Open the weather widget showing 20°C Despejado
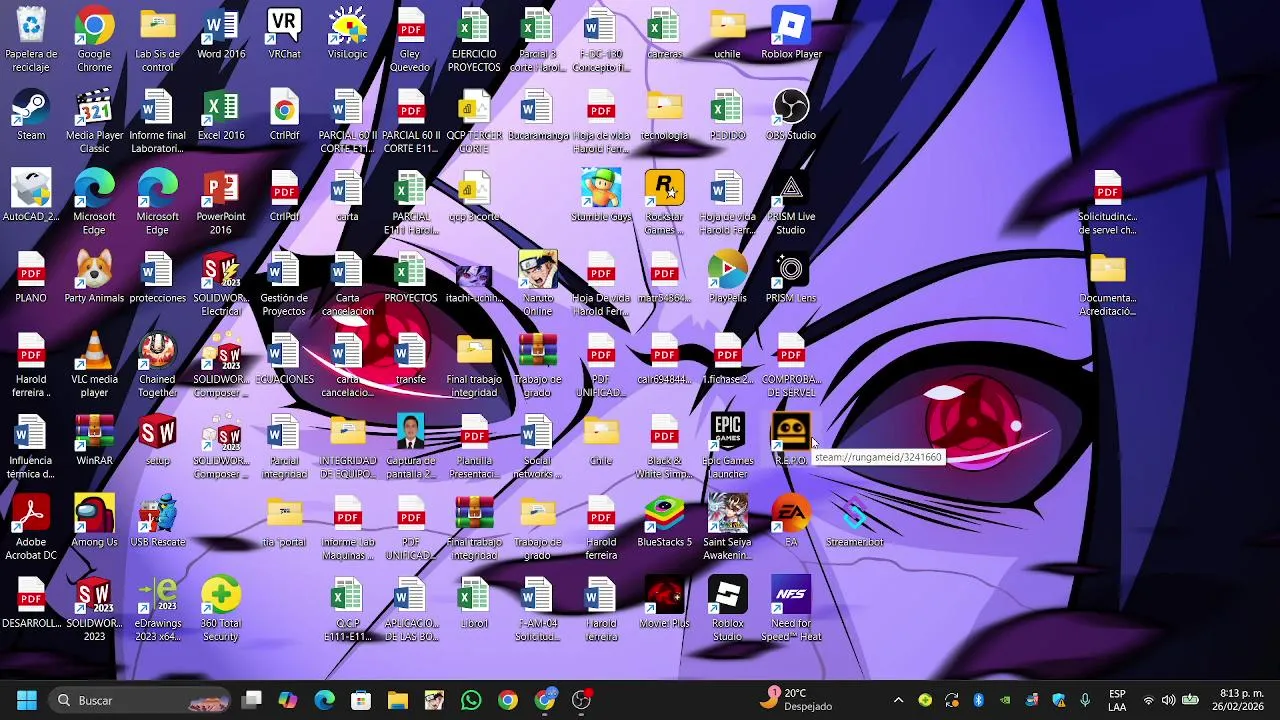This screenshot has height=720, width=1280. click(797, 699)
